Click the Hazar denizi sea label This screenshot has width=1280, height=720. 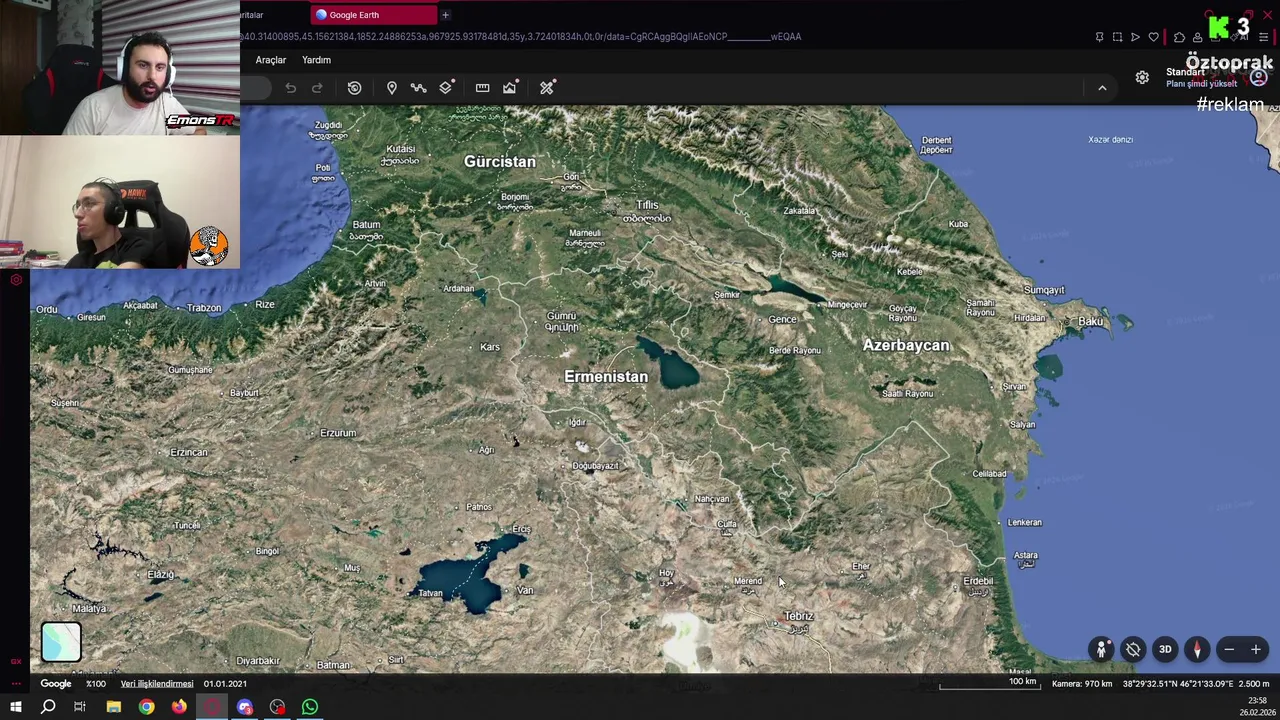click(x=1110, y=140)
